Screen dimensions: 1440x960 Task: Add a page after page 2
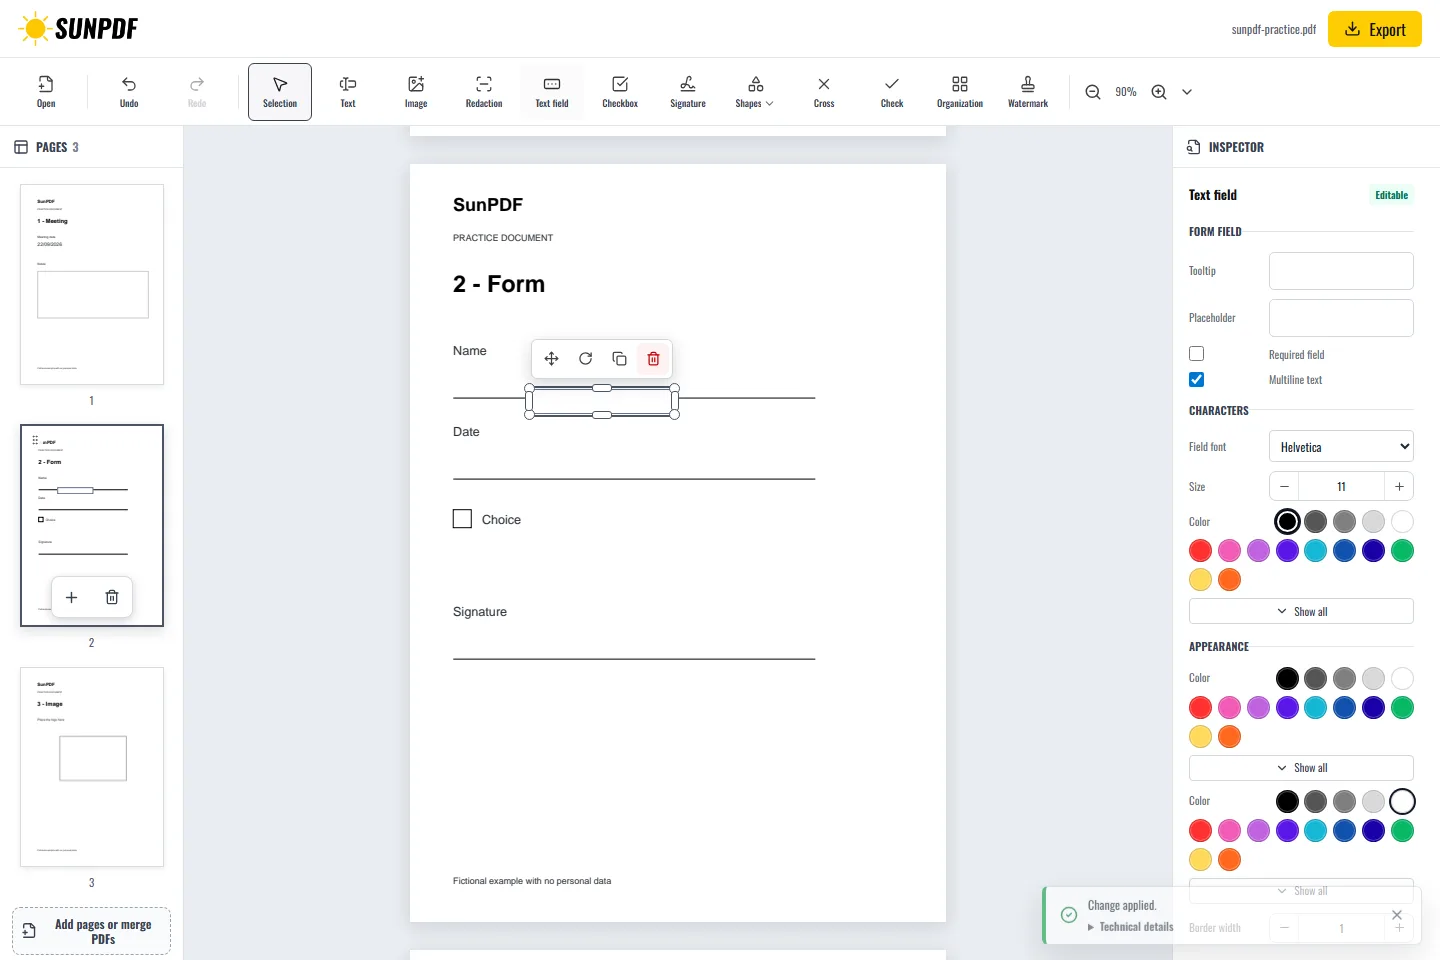[x=71, y=597]
